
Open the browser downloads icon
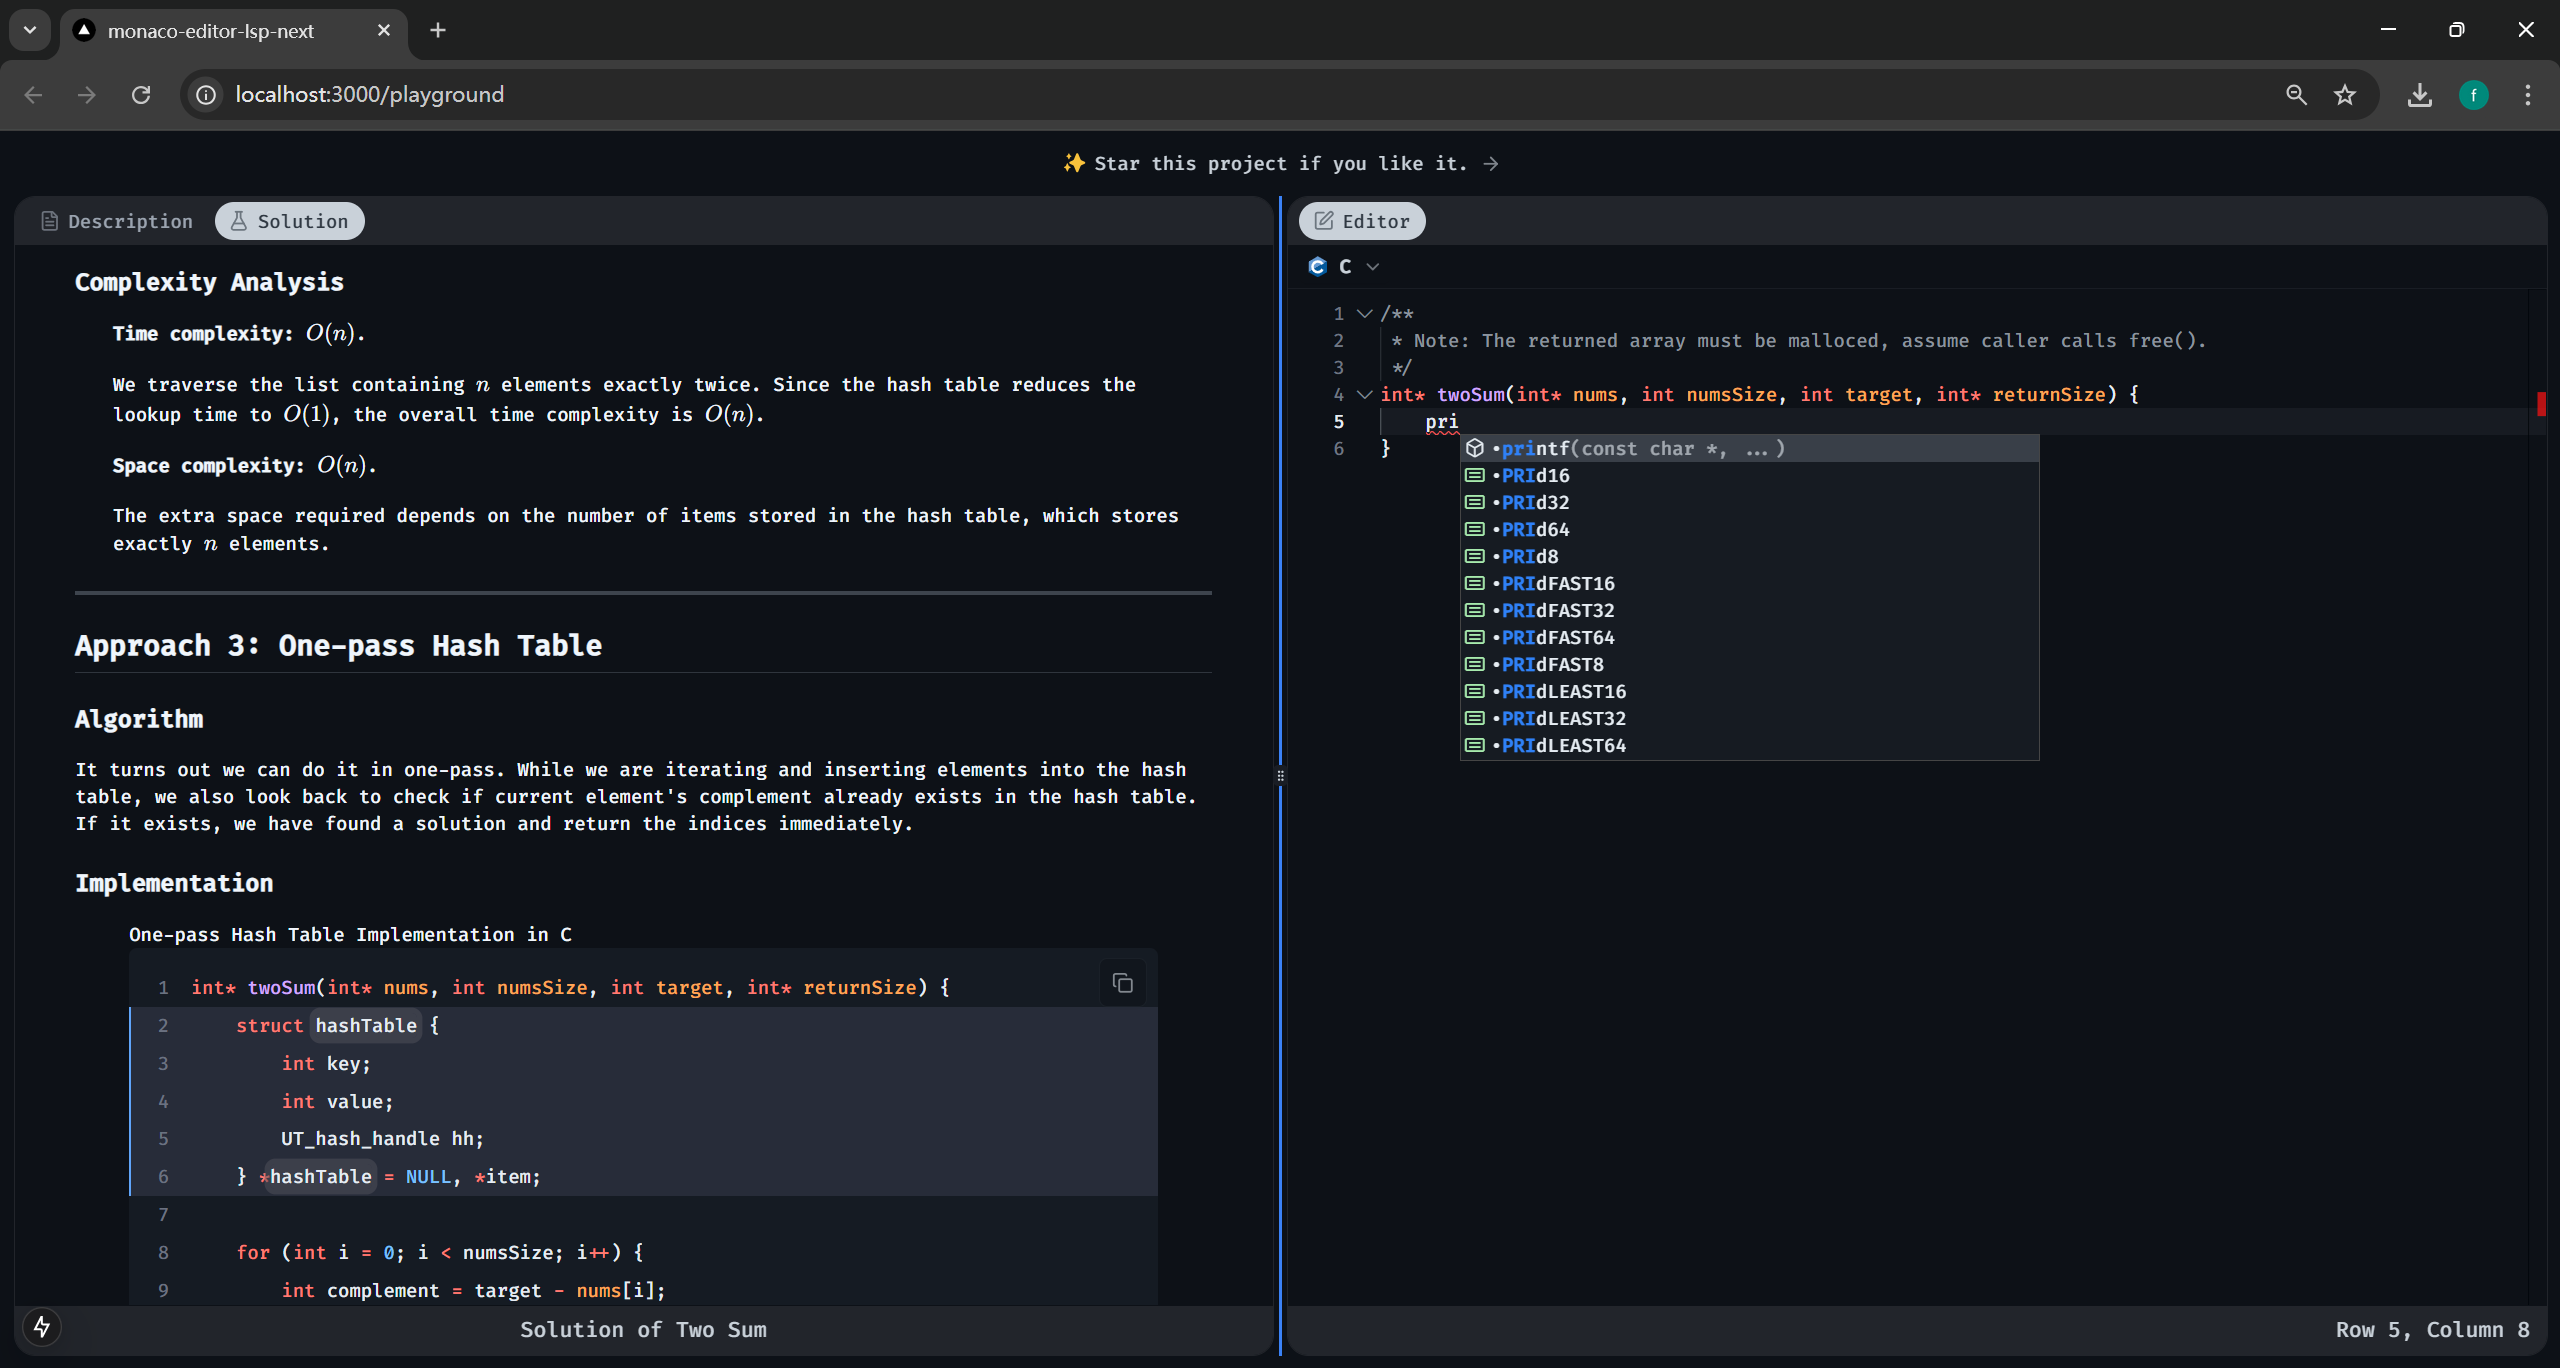(x=2419, y=95)
